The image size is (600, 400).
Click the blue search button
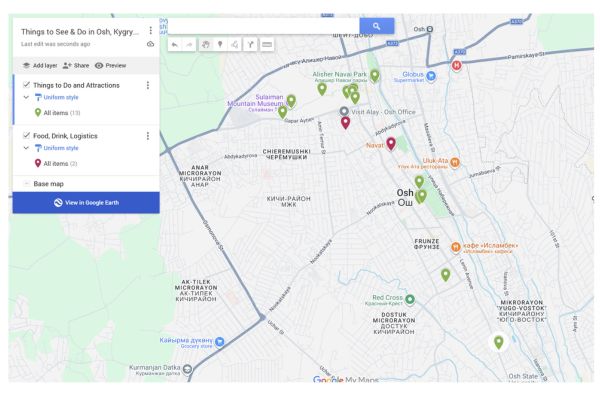click(x=377, y=26)
